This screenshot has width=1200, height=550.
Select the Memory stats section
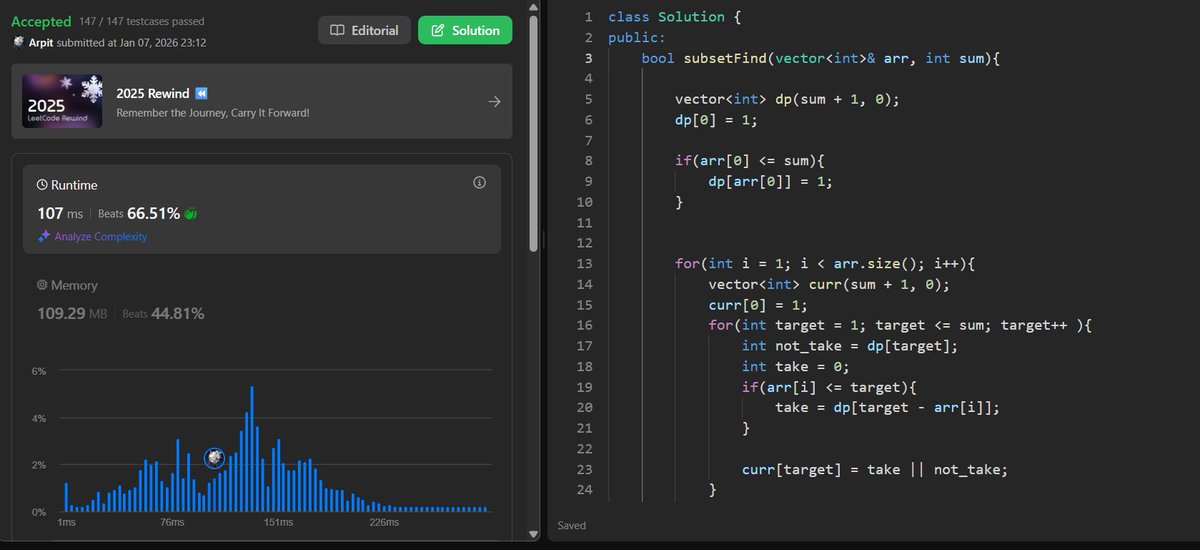[x=262, y=300]
